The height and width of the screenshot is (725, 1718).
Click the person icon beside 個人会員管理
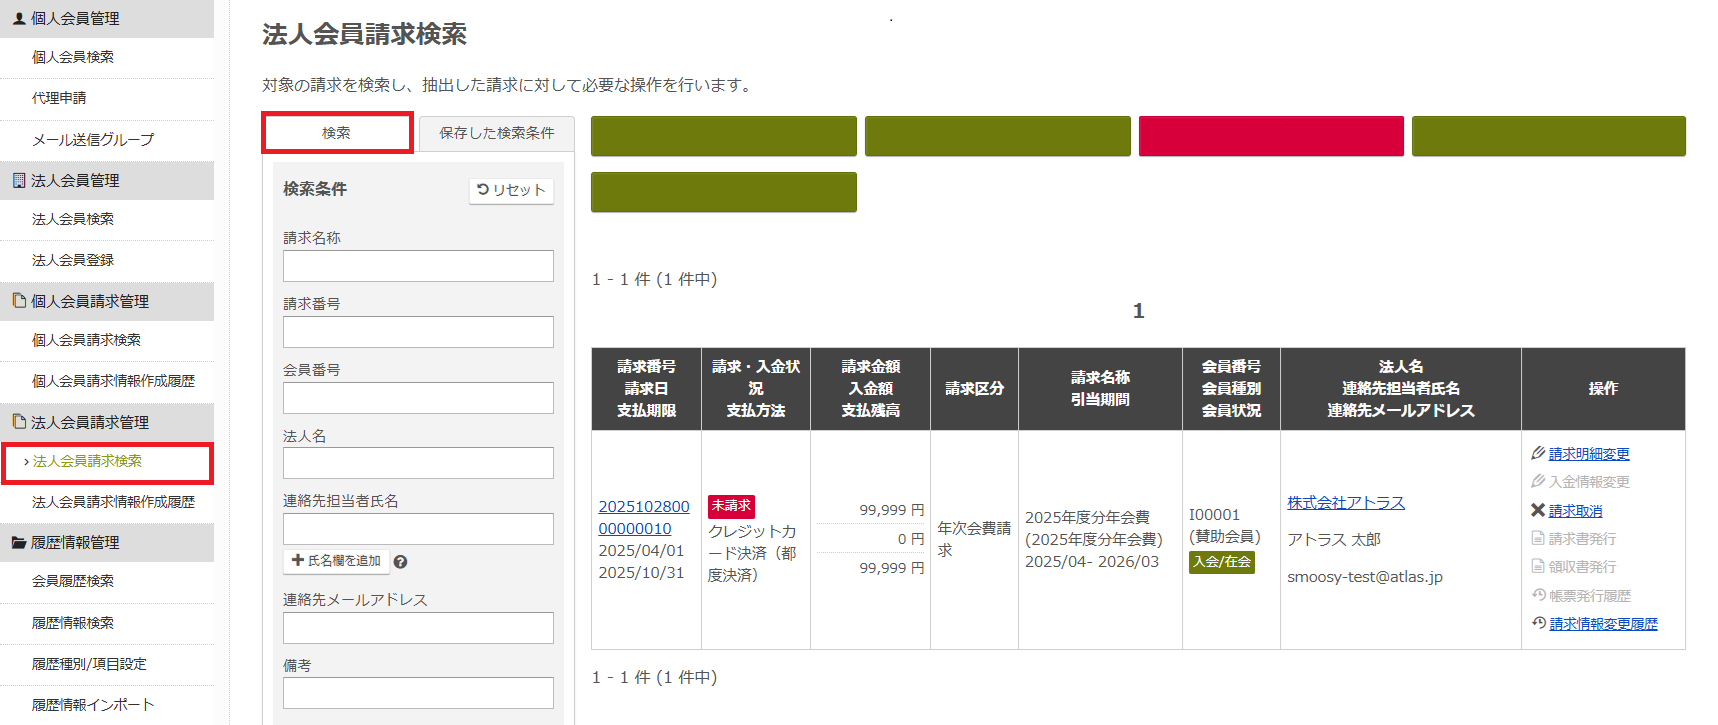tap(18, 18)
